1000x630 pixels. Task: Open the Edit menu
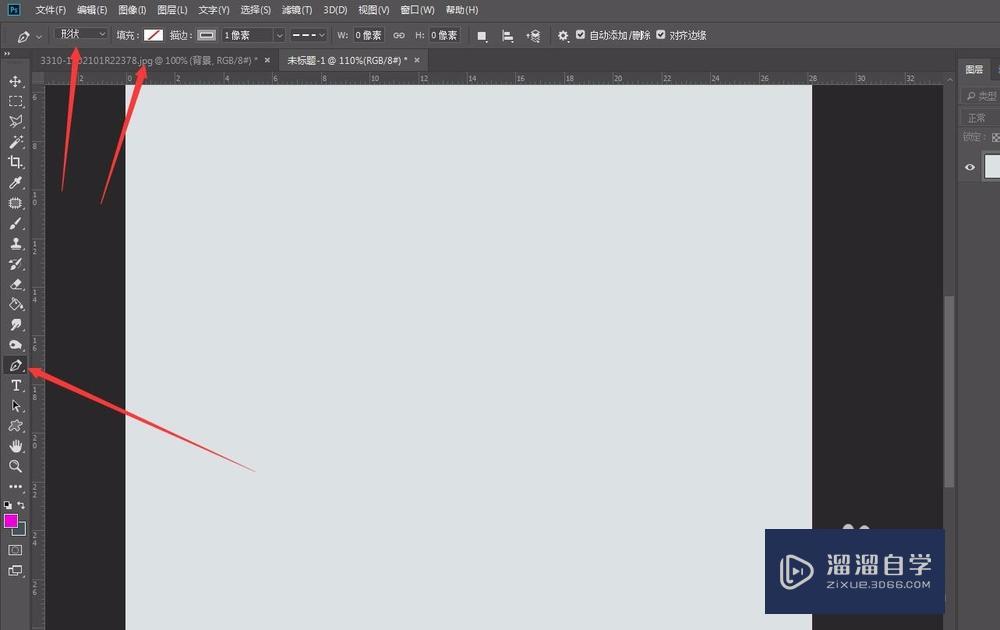(x=92, y=10)
